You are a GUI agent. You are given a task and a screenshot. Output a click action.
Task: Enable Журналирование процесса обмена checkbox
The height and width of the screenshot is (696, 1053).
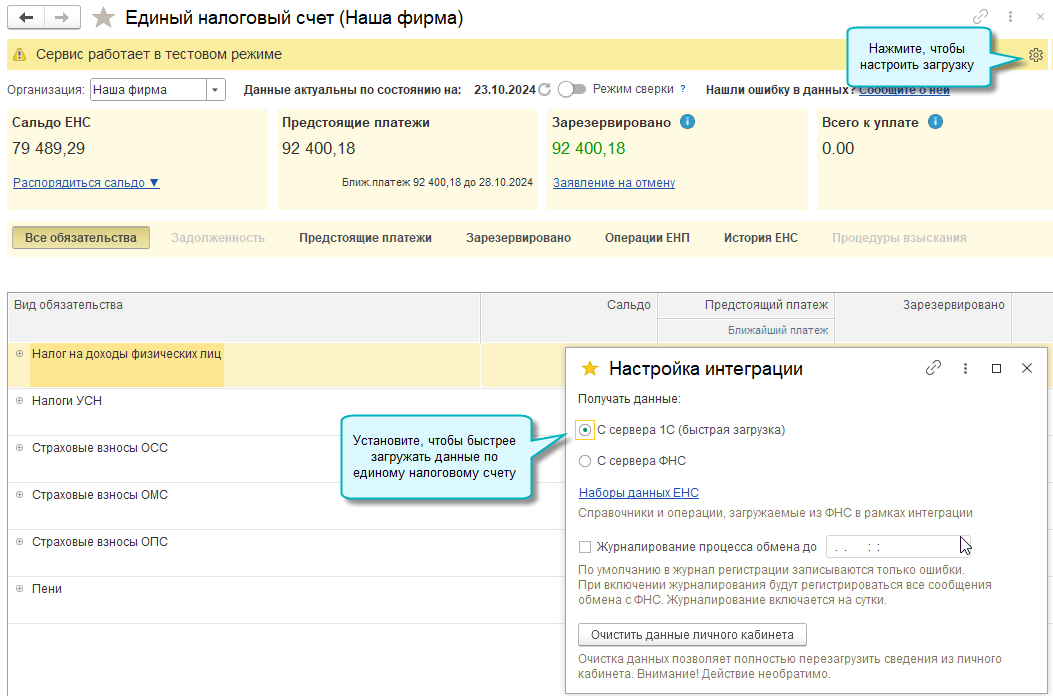585,547
